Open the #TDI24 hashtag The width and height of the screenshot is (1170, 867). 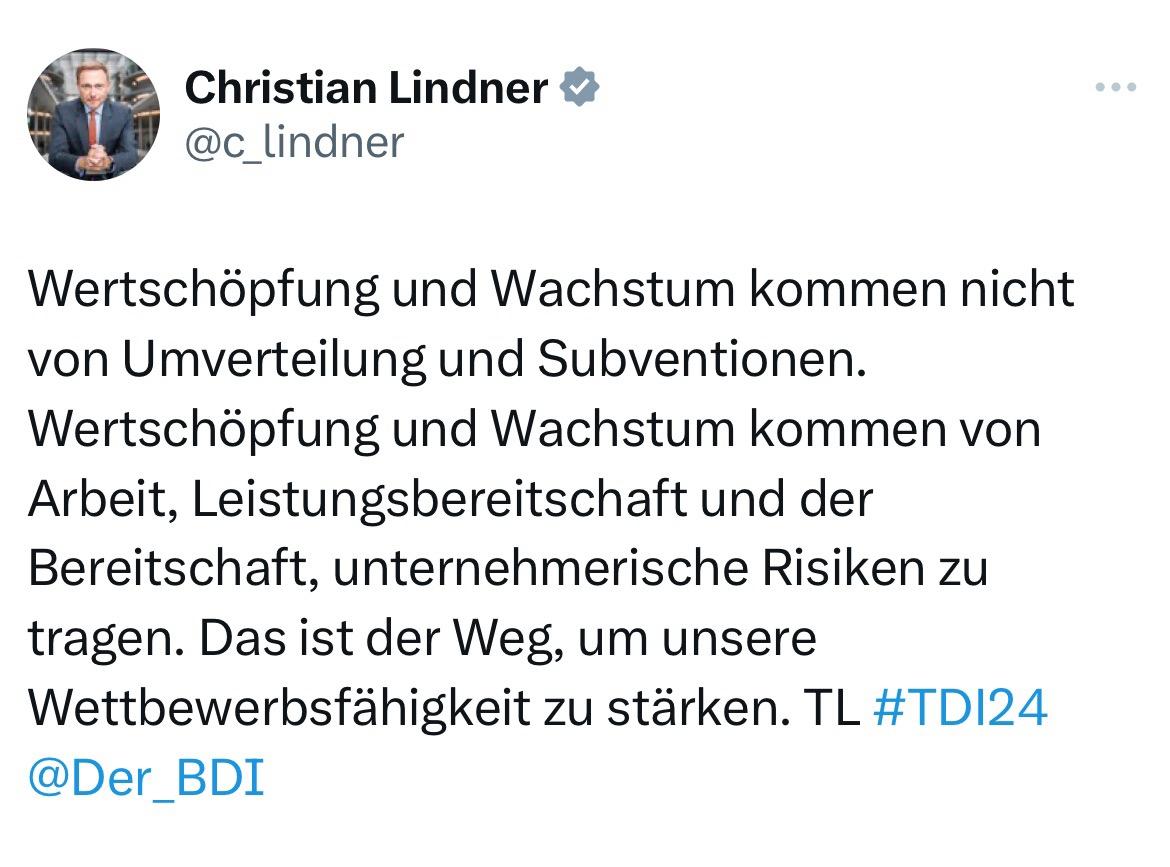[960, 708]
